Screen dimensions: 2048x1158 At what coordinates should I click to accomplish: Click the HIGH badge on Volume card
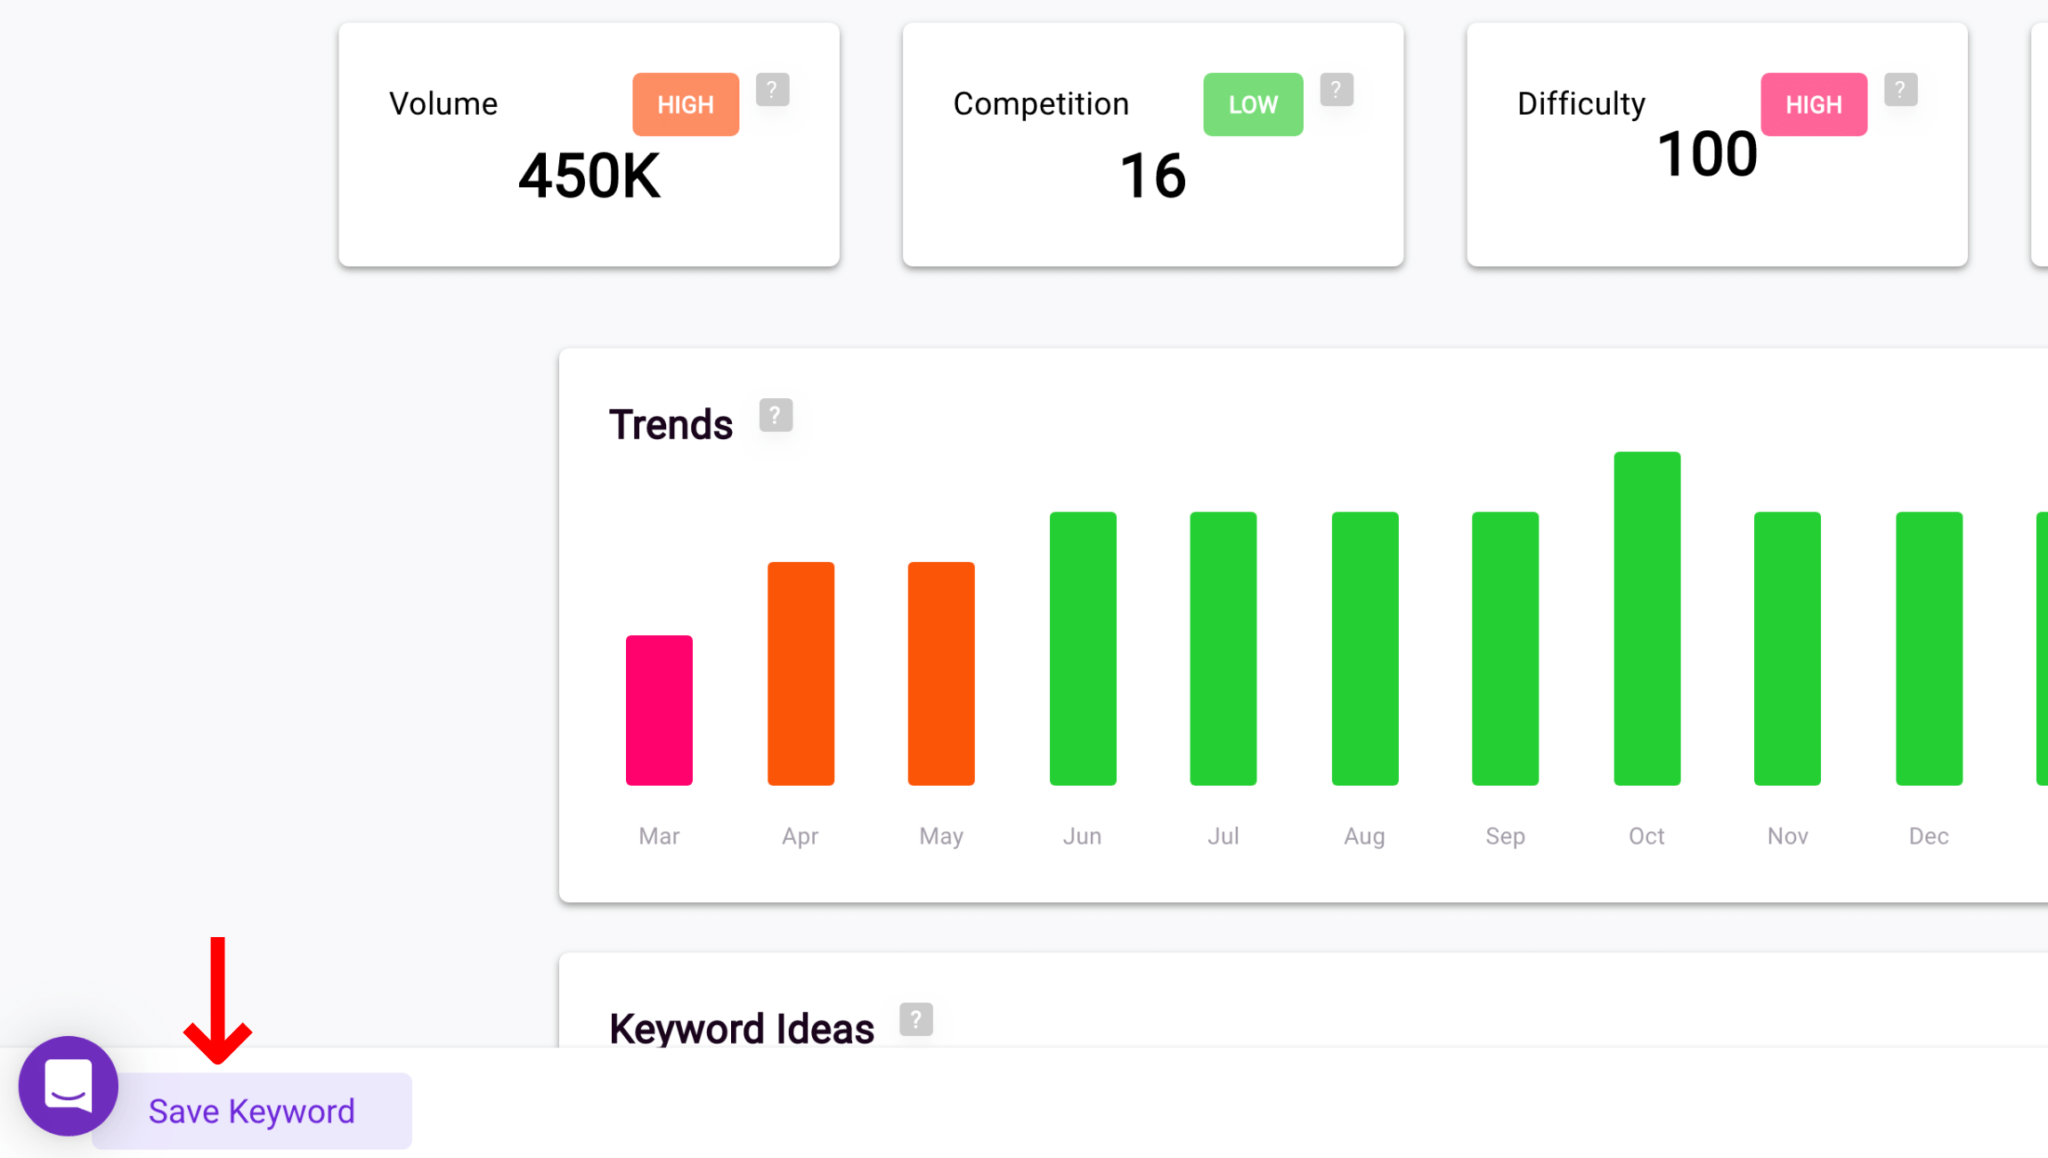[685, 104]
